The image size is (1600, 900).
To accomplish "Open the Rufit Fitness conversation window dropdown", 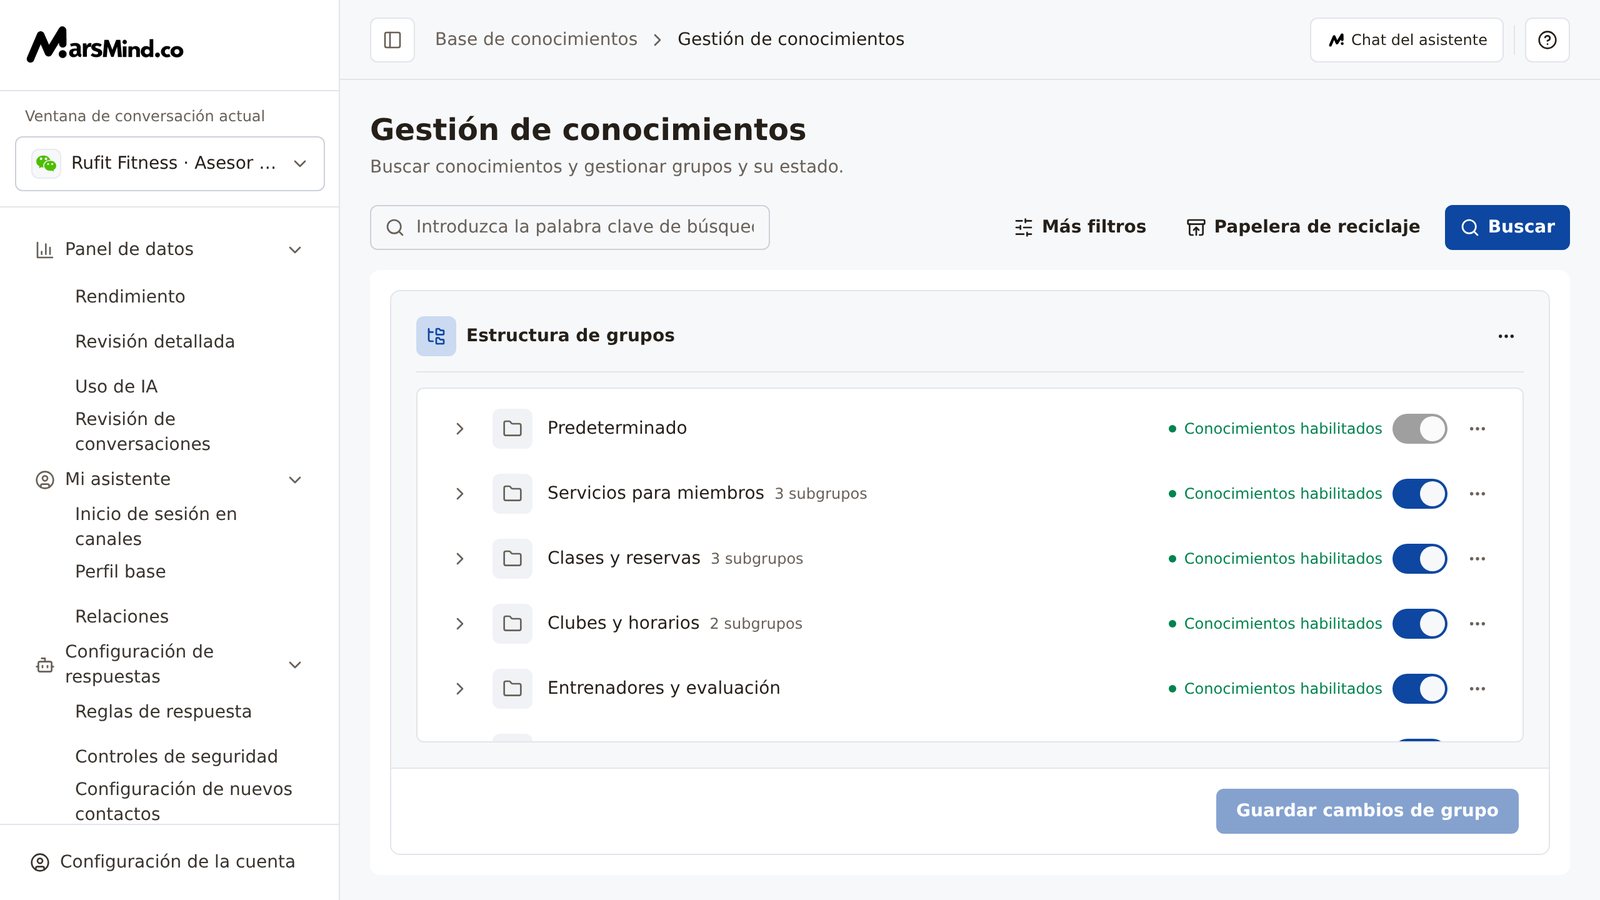I will pyautogui.click(x=170, y=163).
